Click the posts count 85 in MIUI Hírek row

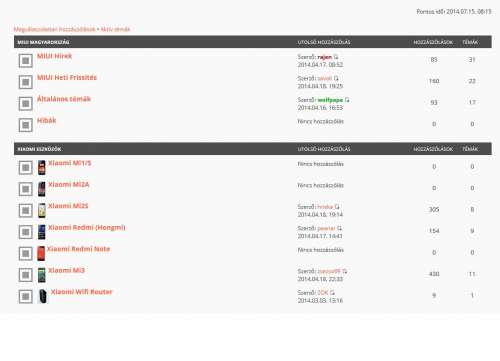click(x=434, y=60)
